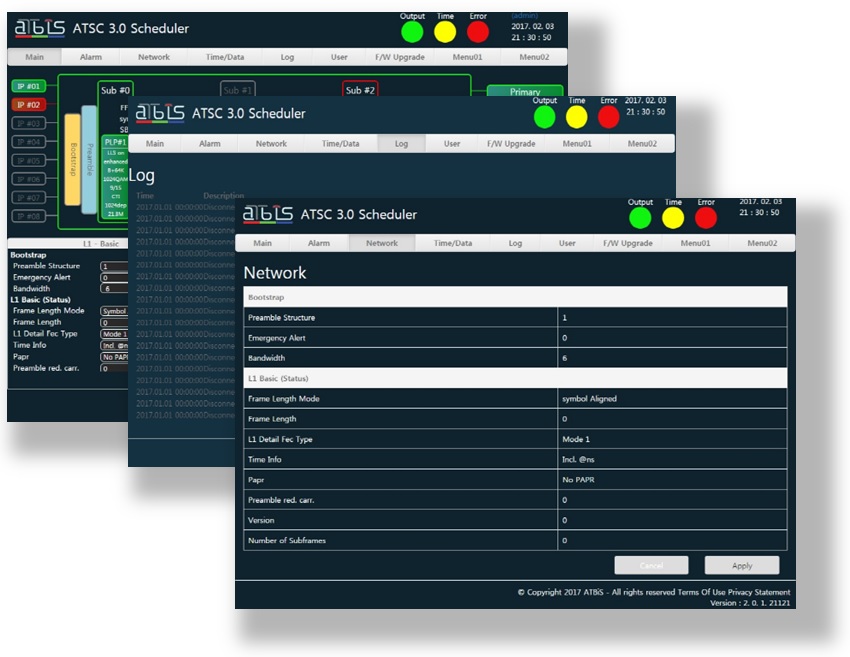The image size is (850, 657).
Task: Click the Bandwidth value field in the Network table
Action: click(x=672, y=357)
